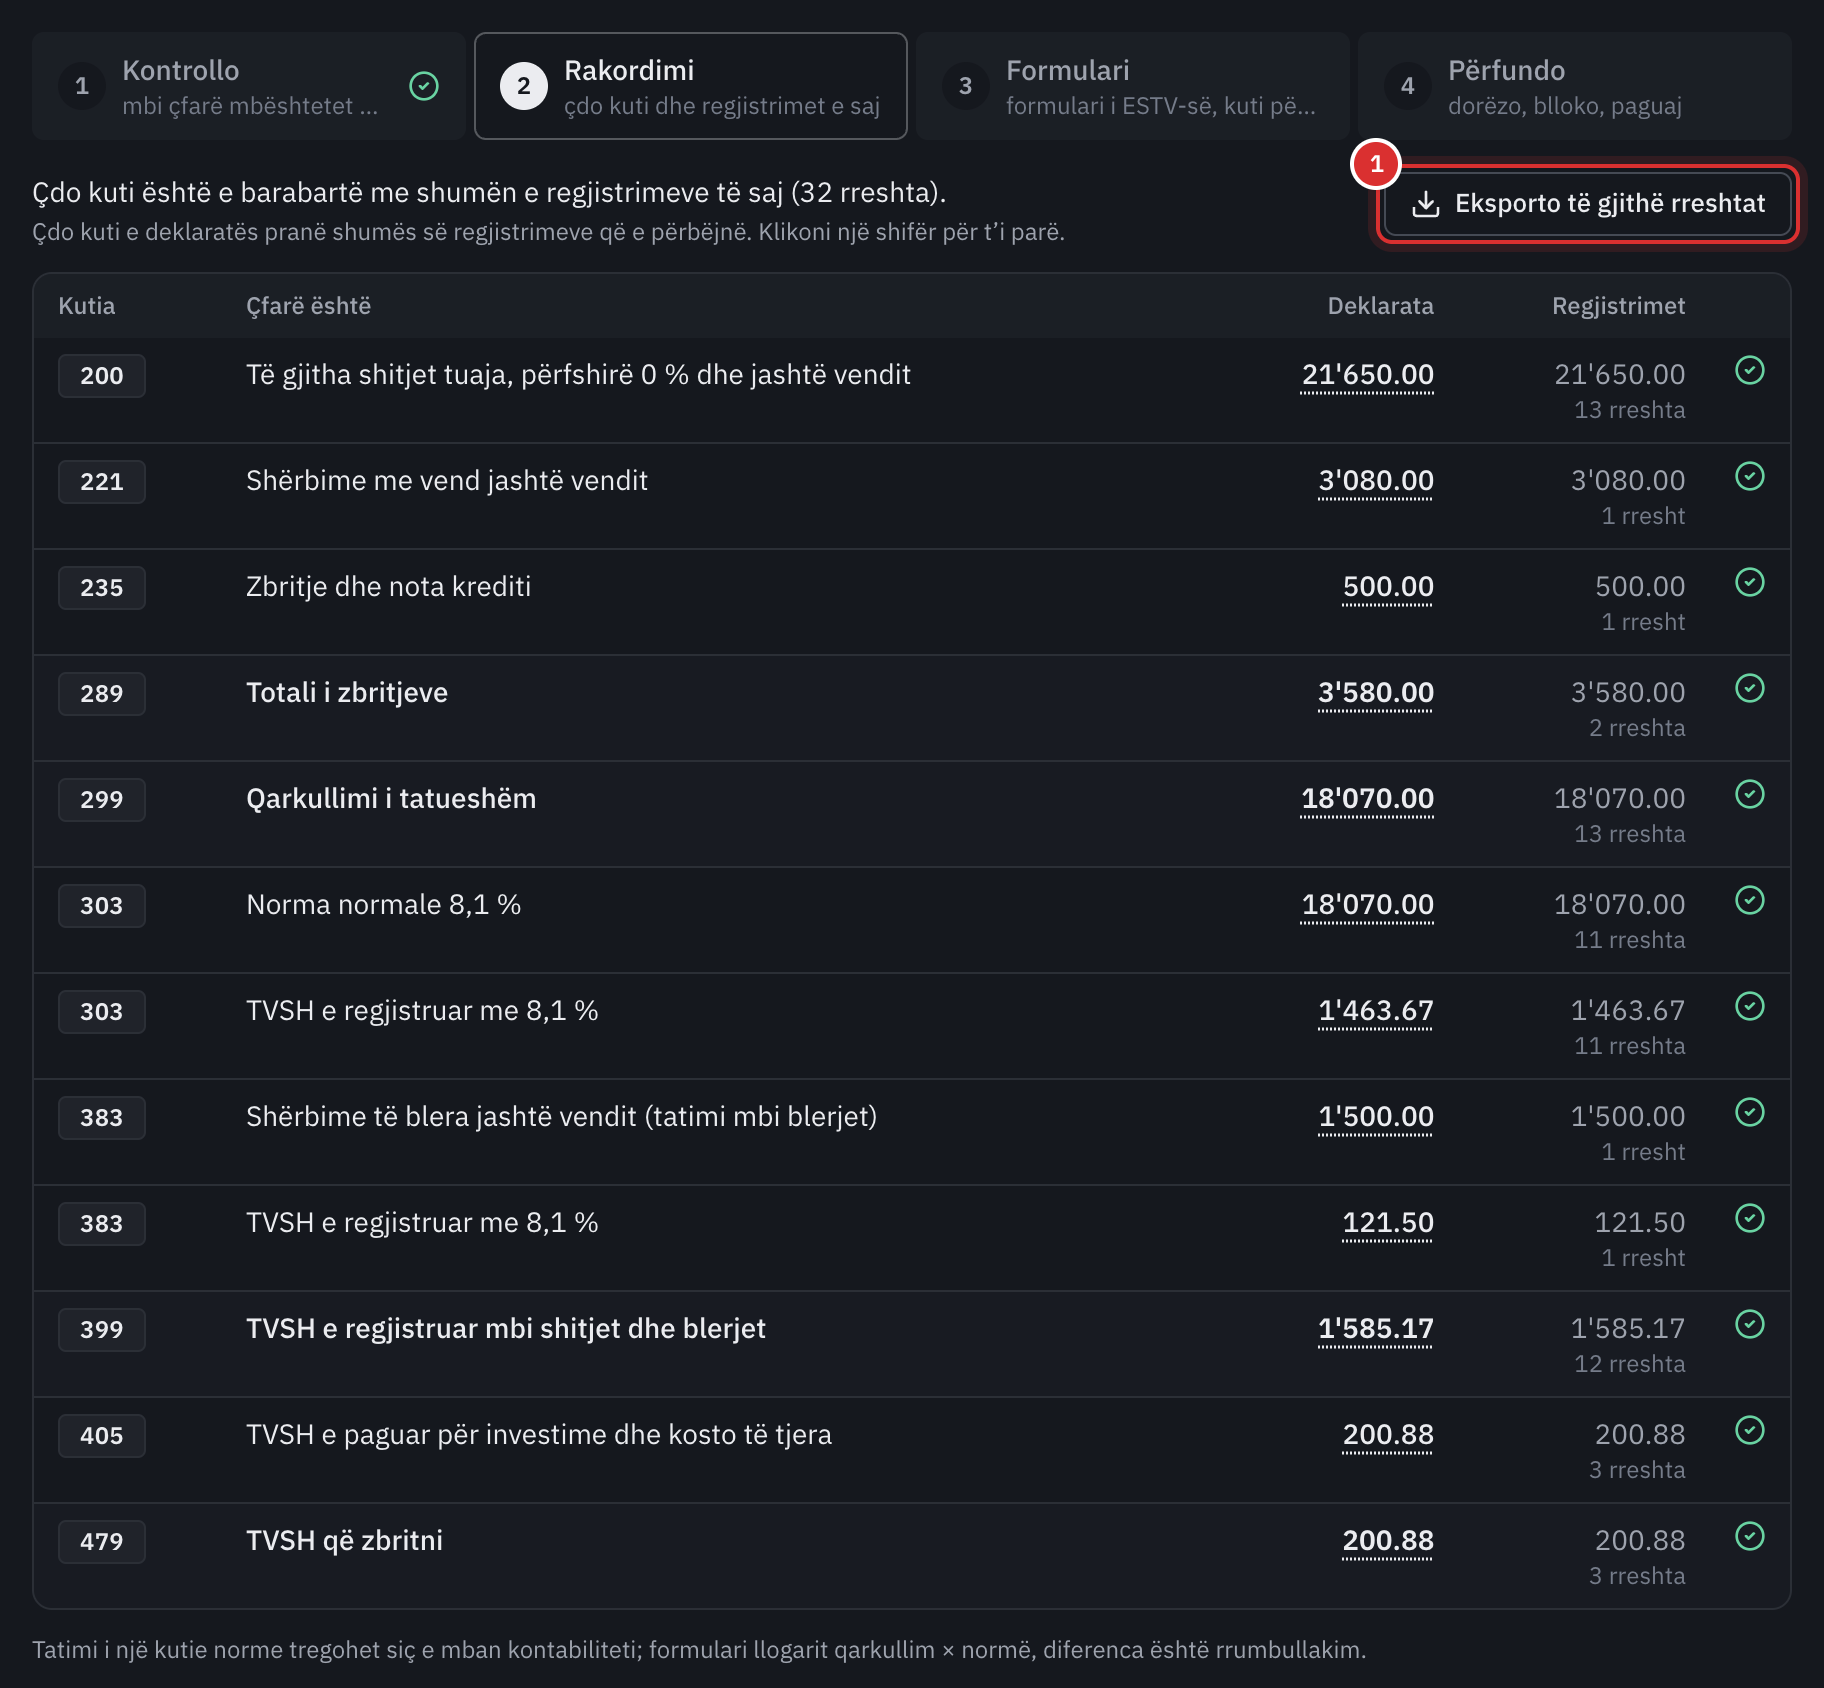The height and width of the screenshot is (1688, 1824).
Task: Click the box 405 badge
Action: tap(102, 1436)
